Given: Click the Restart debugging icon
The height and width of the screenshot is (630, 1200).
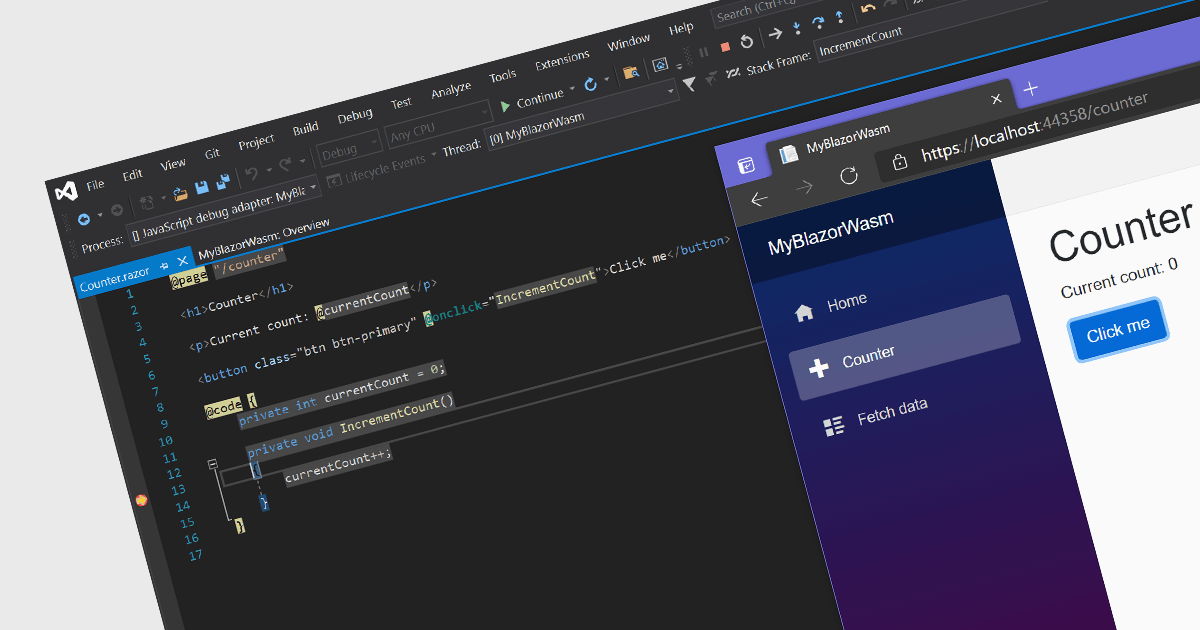Looking at the screenshot, I should click(x=746, y=42).
